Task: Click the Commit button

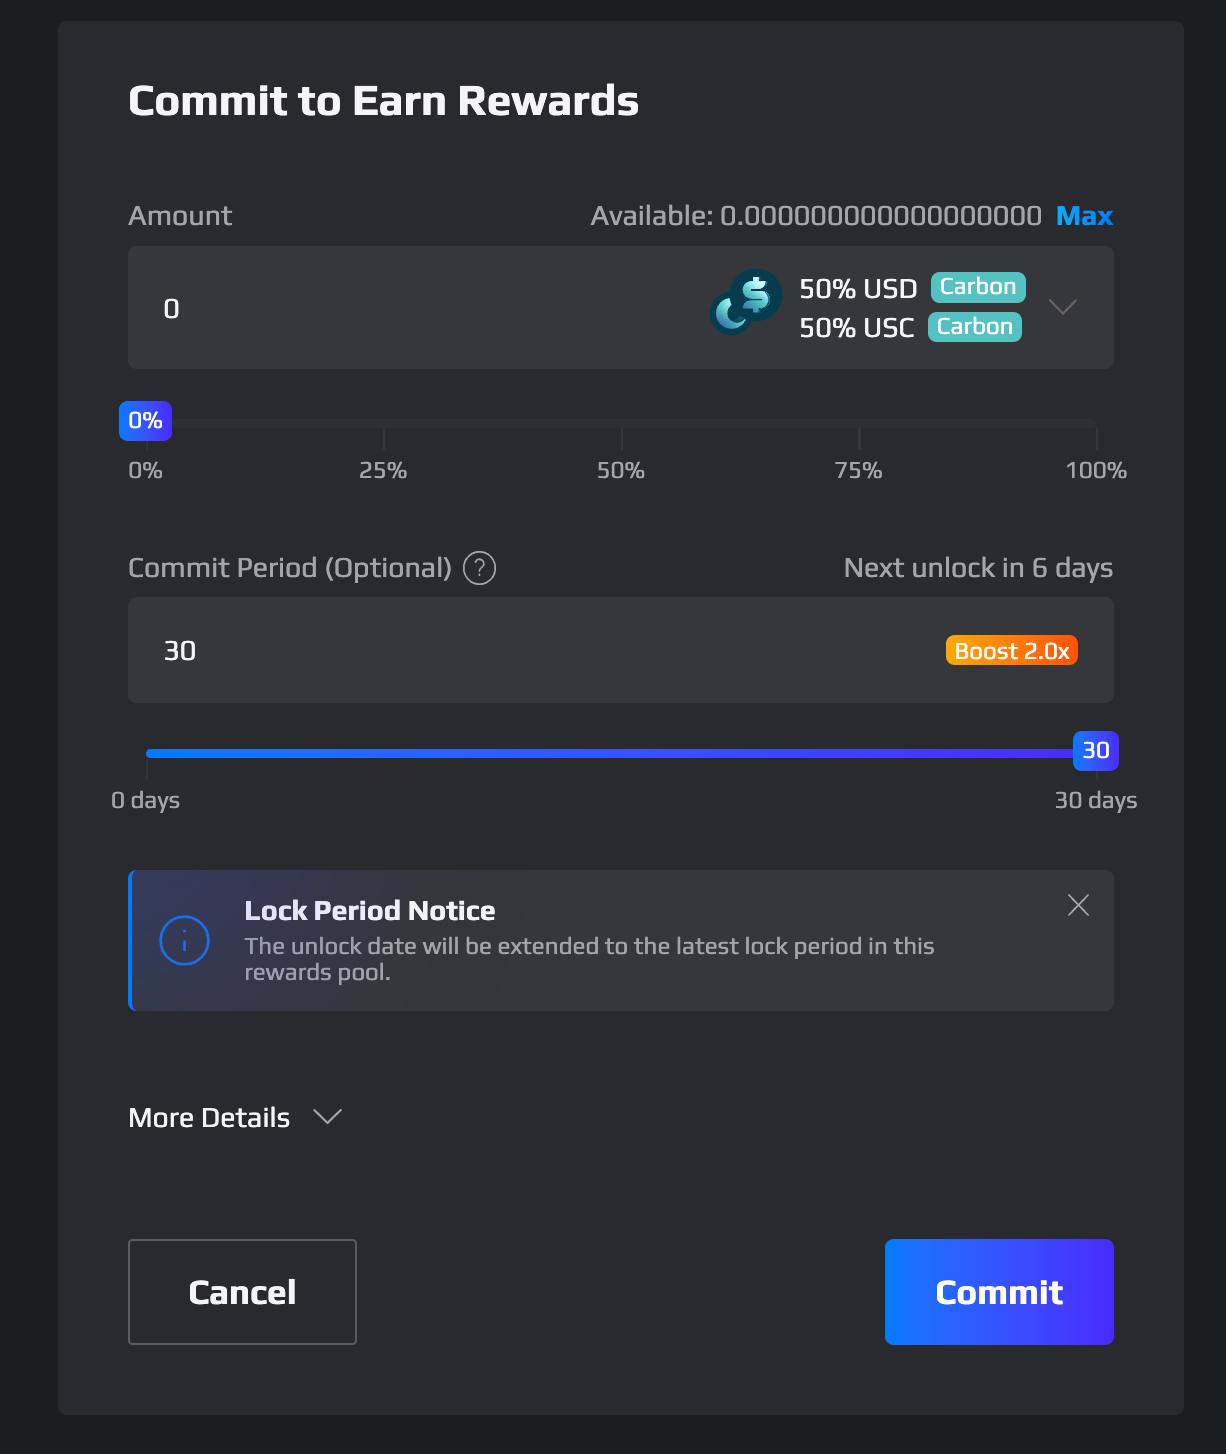Action: point(999,1292)
